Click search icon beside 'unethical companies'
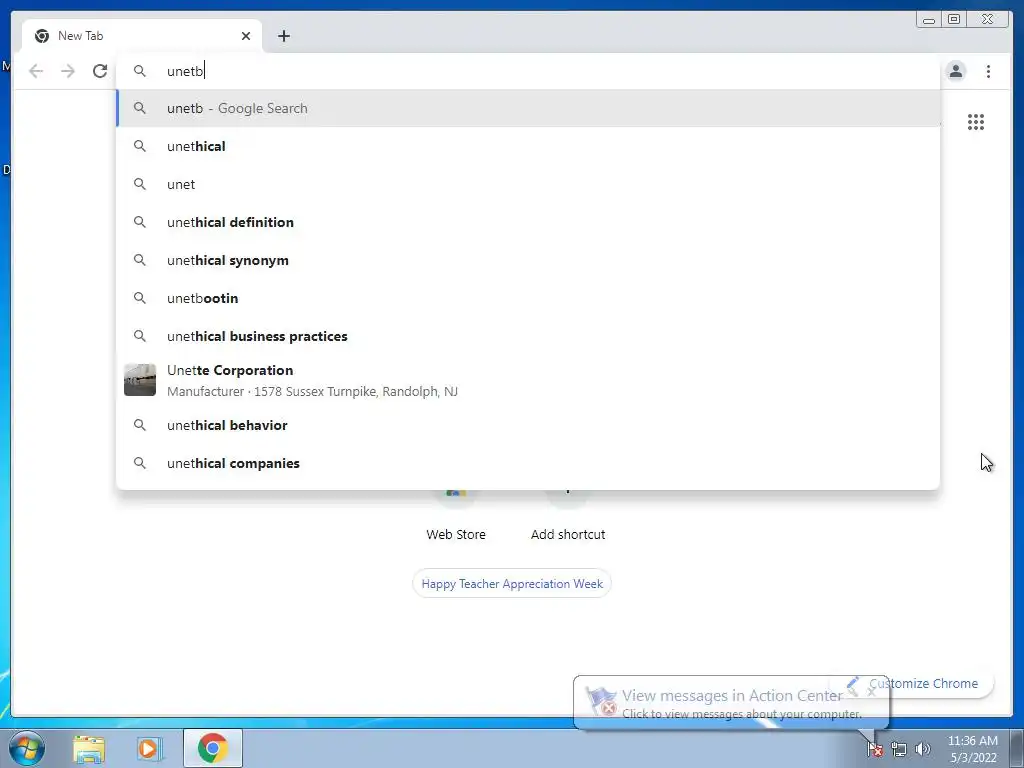The image size is (1024, 768). (140, 463)
